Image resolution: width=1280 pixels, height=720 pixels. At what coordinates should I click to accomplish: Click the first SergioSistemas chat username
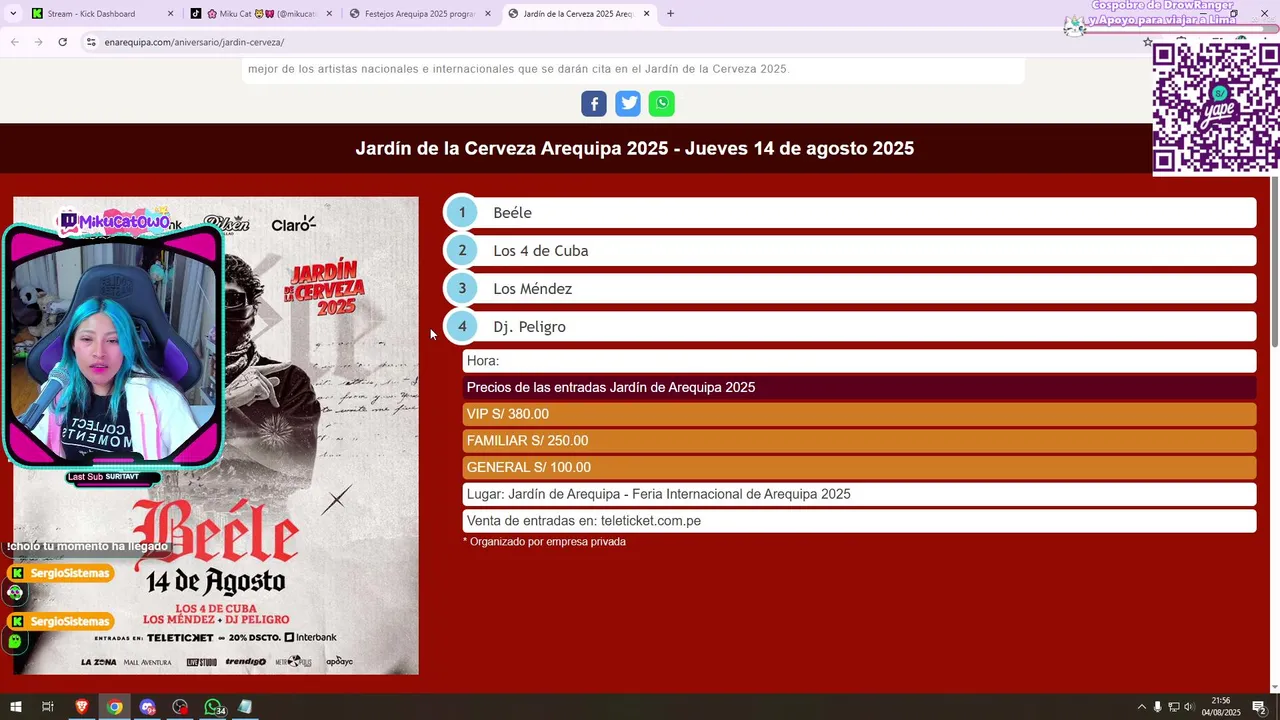click(x=70, y=573)
